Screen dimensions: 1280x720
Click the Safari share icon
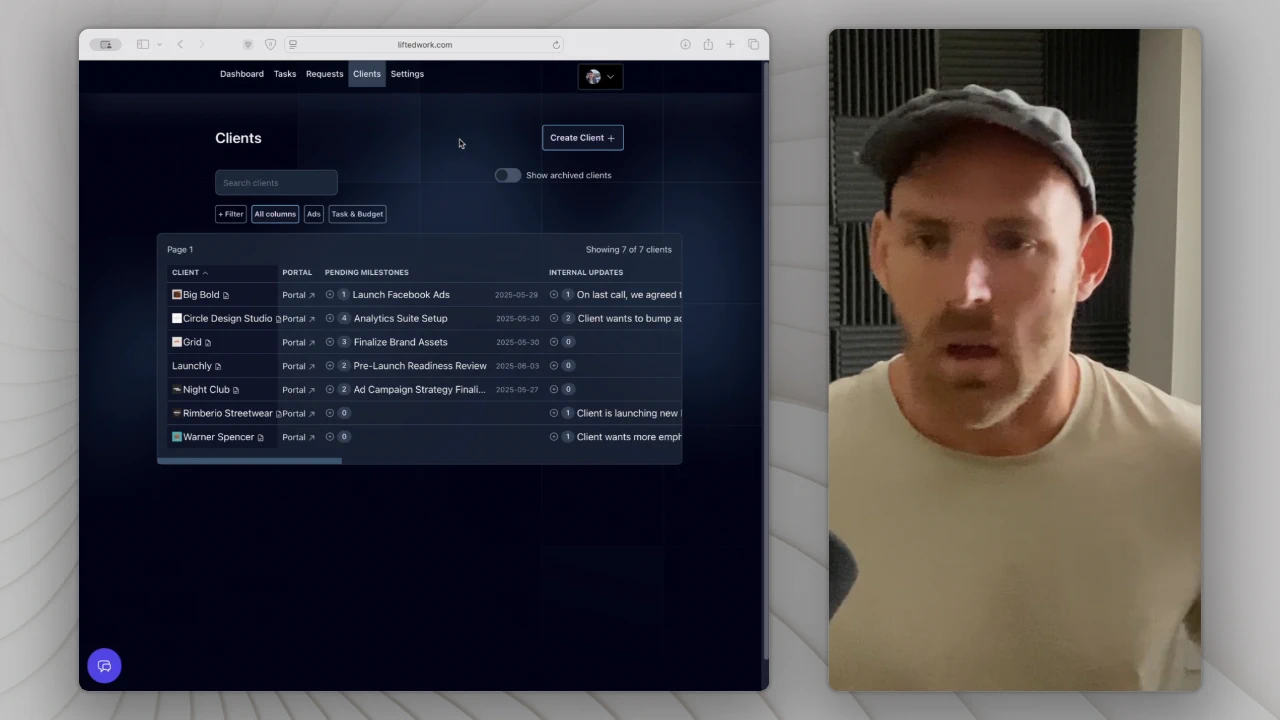(708, 44)
